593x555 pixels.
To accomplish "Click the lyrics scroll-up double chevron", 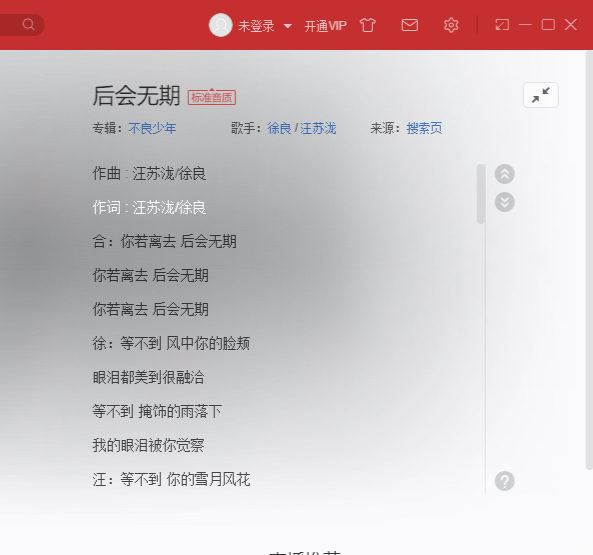I will (x=505, y=174).
